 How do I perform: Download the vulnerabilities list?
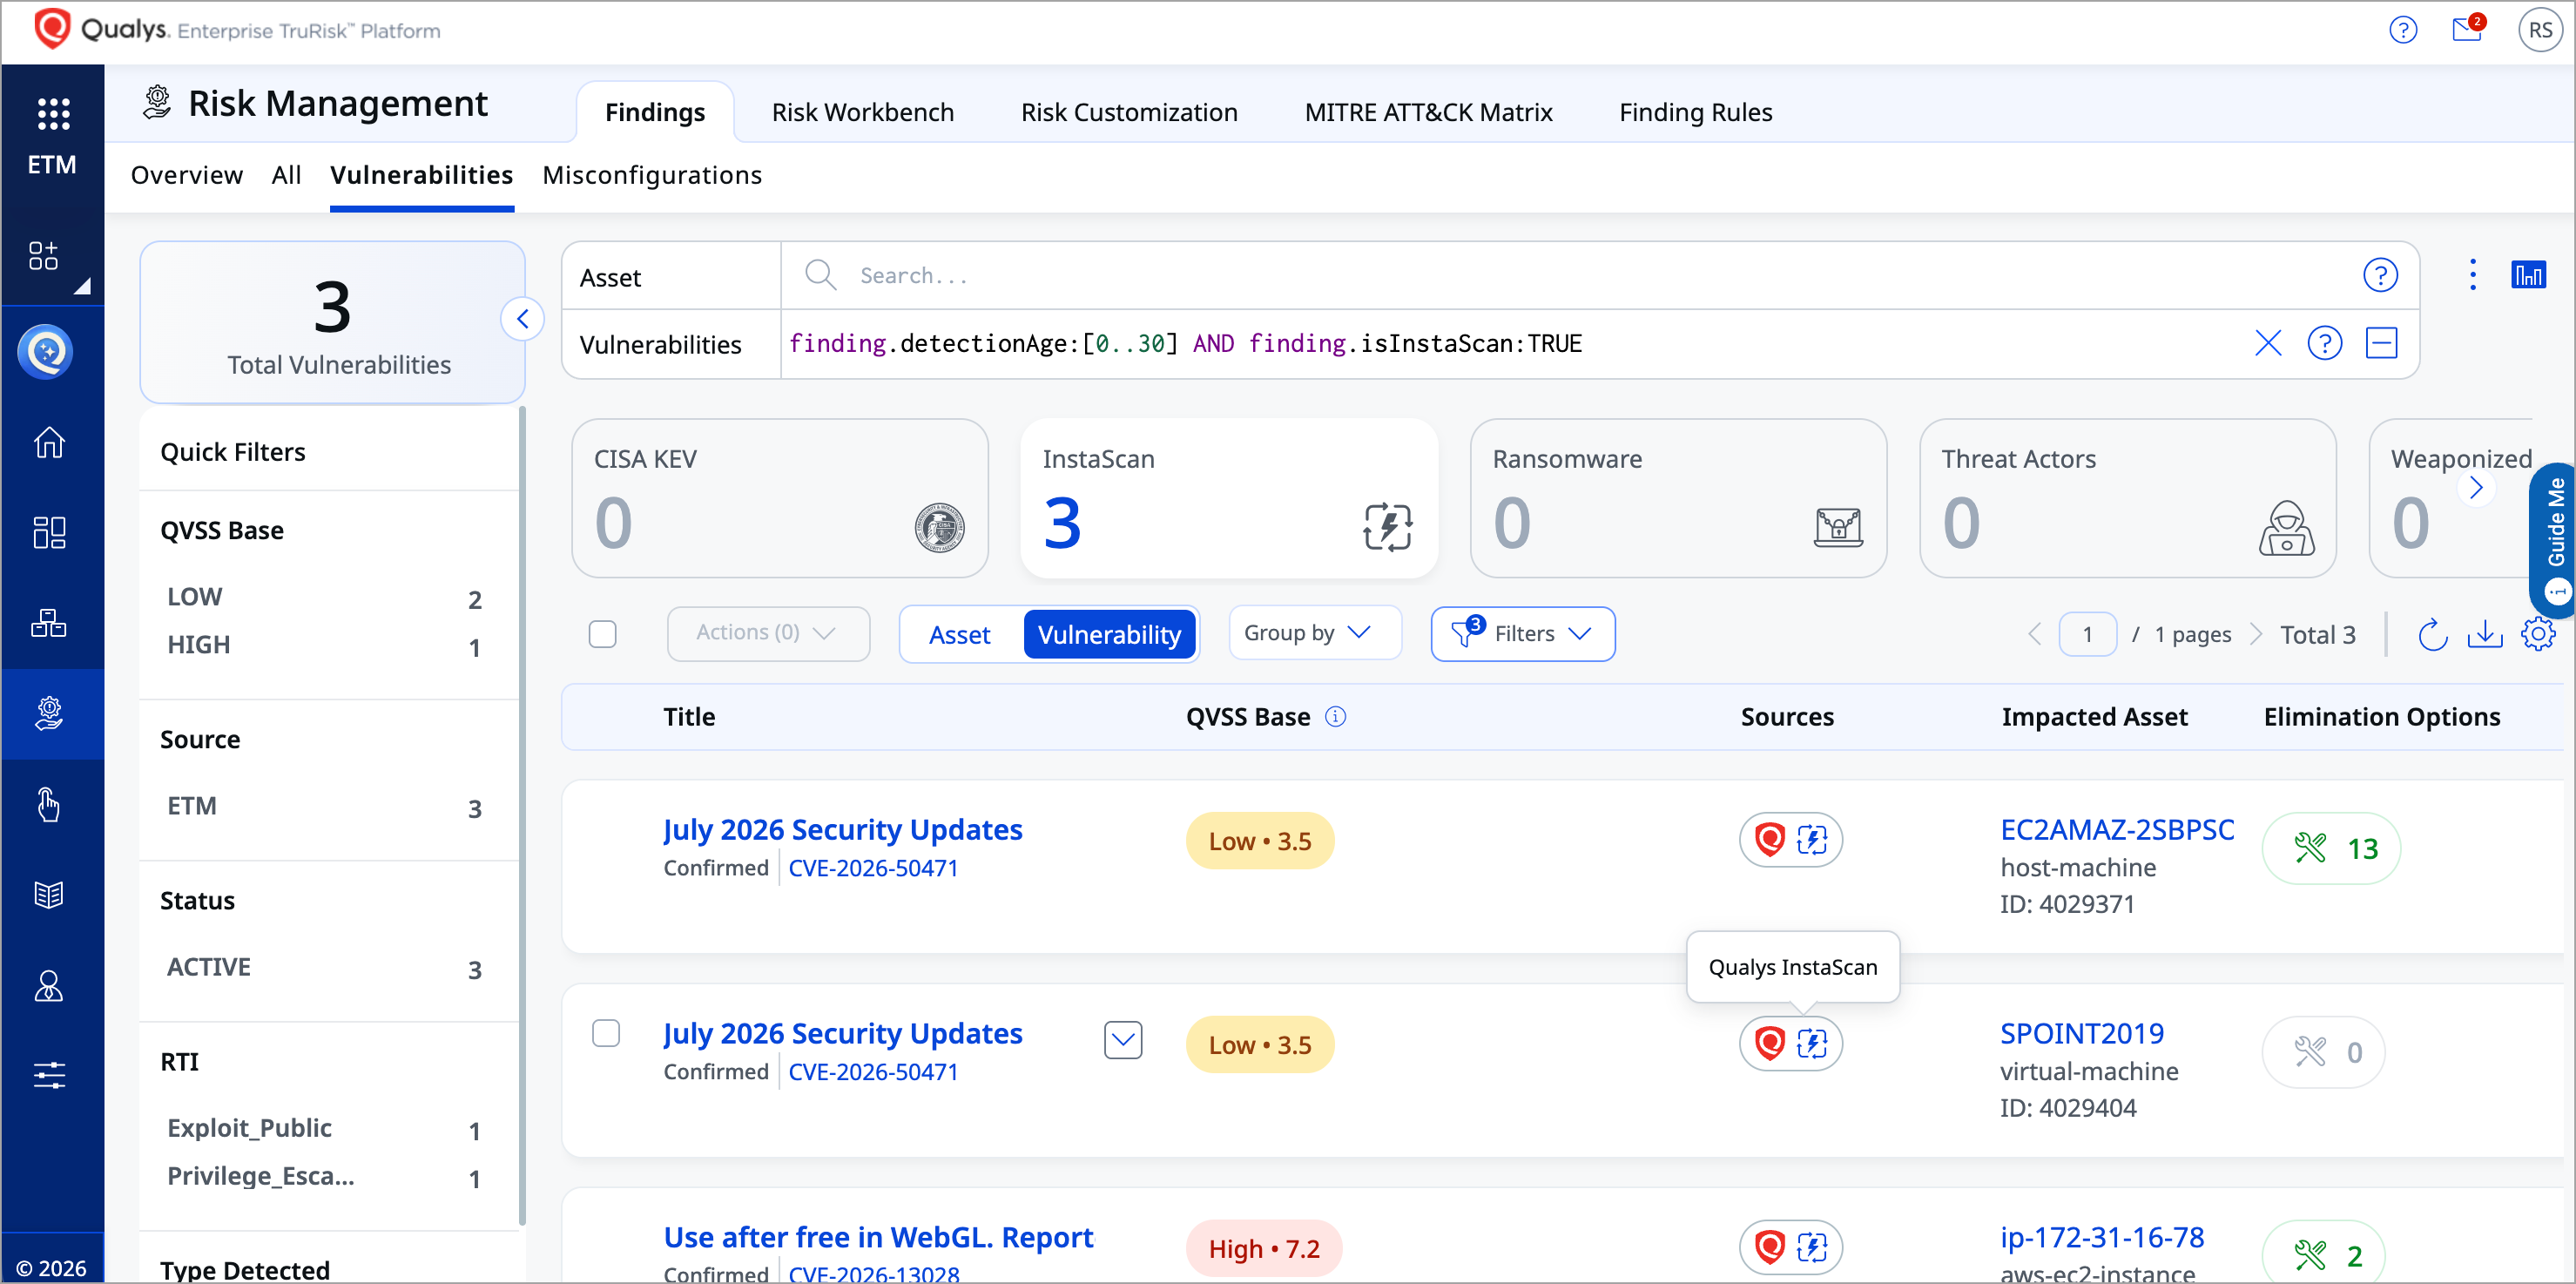[x=2485, y=634]
